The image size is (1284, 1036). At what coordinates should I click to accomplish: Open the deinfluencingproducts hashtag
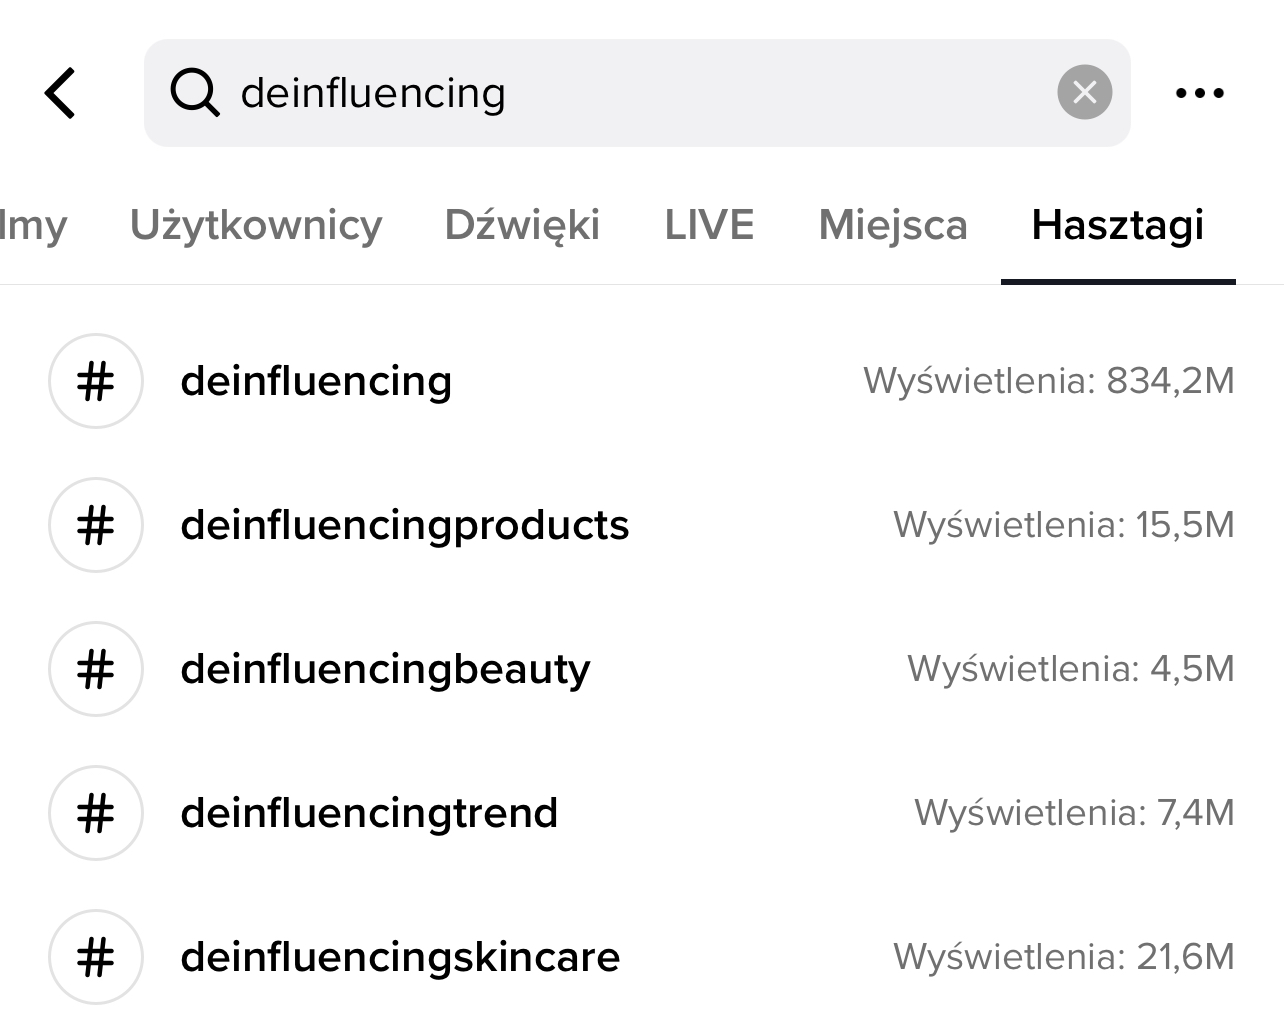[404, 525]
